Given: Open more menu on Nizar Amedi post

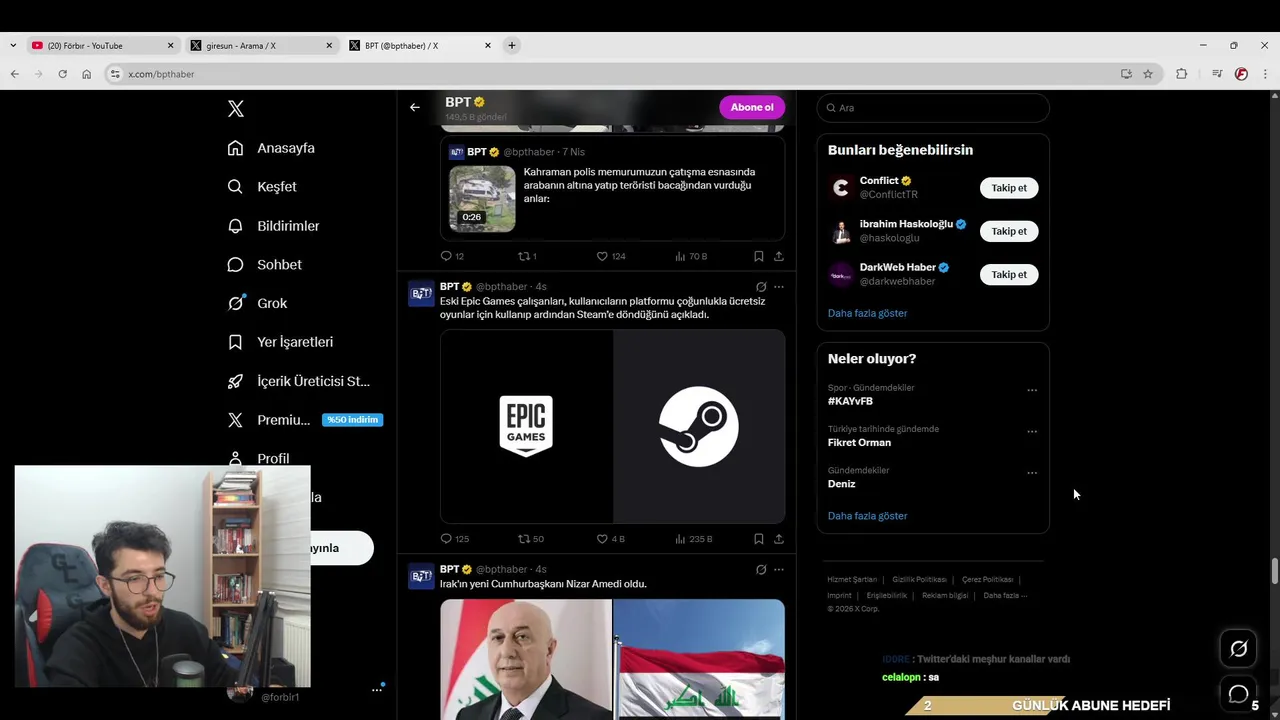Looking at the screenshot, I should 778,570.
